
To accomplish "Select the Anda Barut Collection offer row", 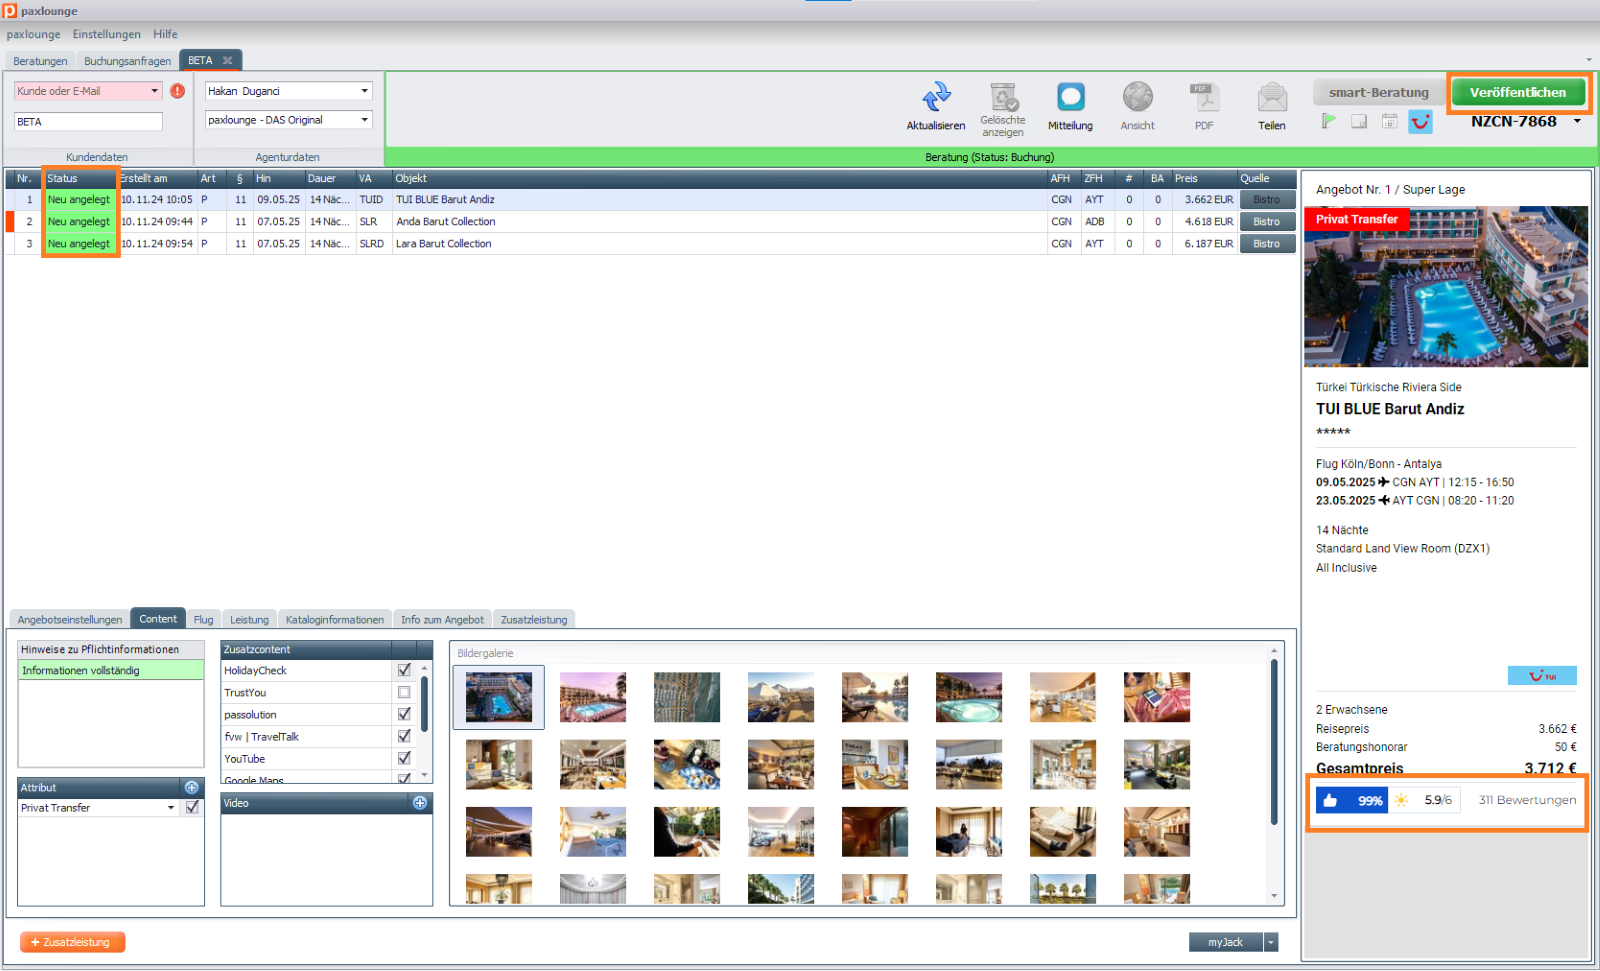I will [x=650, y=222].
